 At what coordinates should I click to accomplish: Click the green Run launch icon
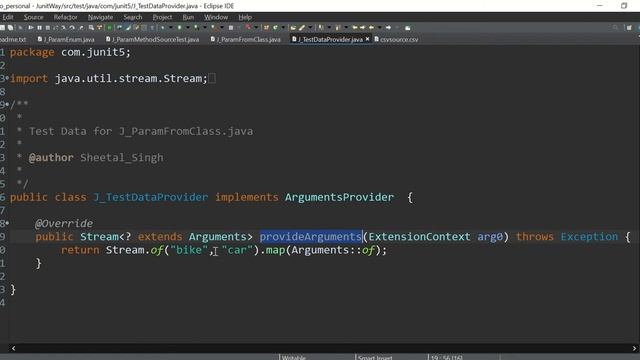click(179, 27)
